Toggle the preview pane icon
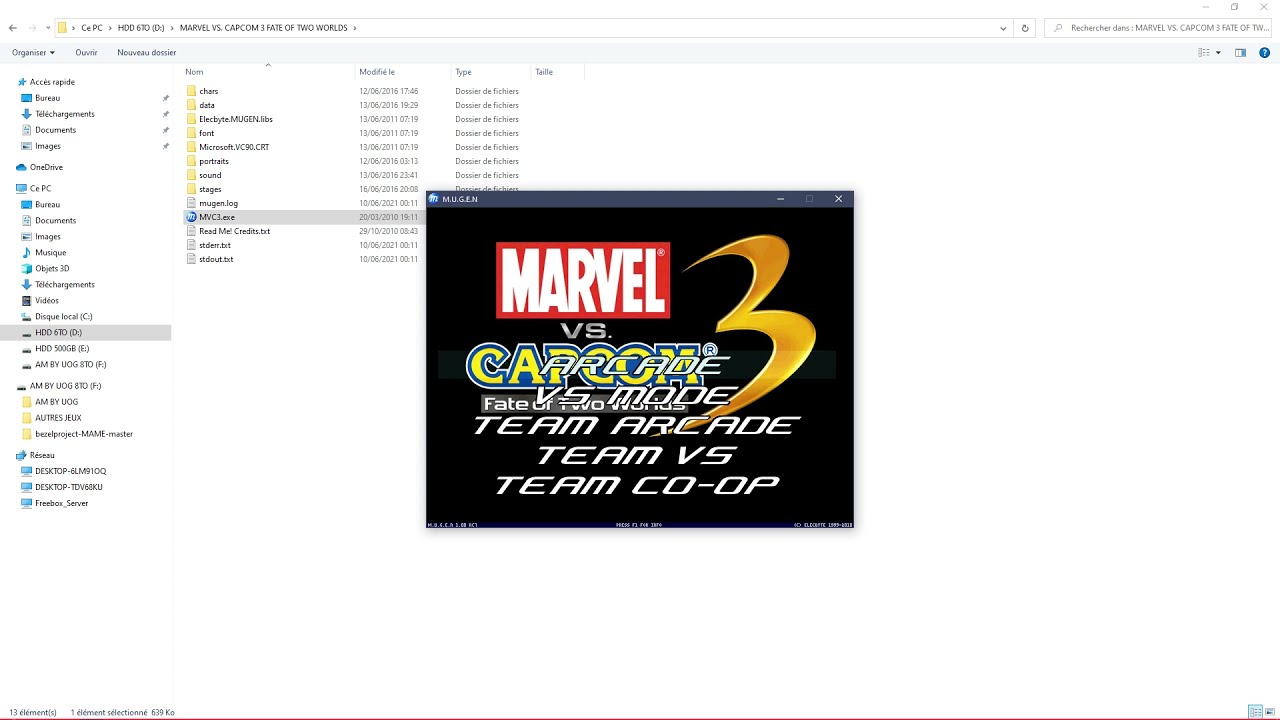 point(1240,52)
